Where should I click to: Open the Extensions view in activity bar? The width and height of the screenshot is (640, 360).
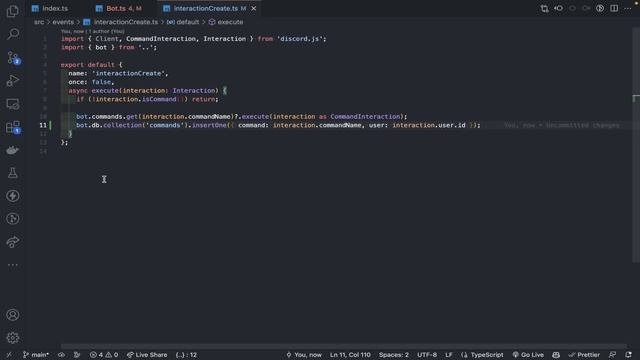(x=13, y=127)
